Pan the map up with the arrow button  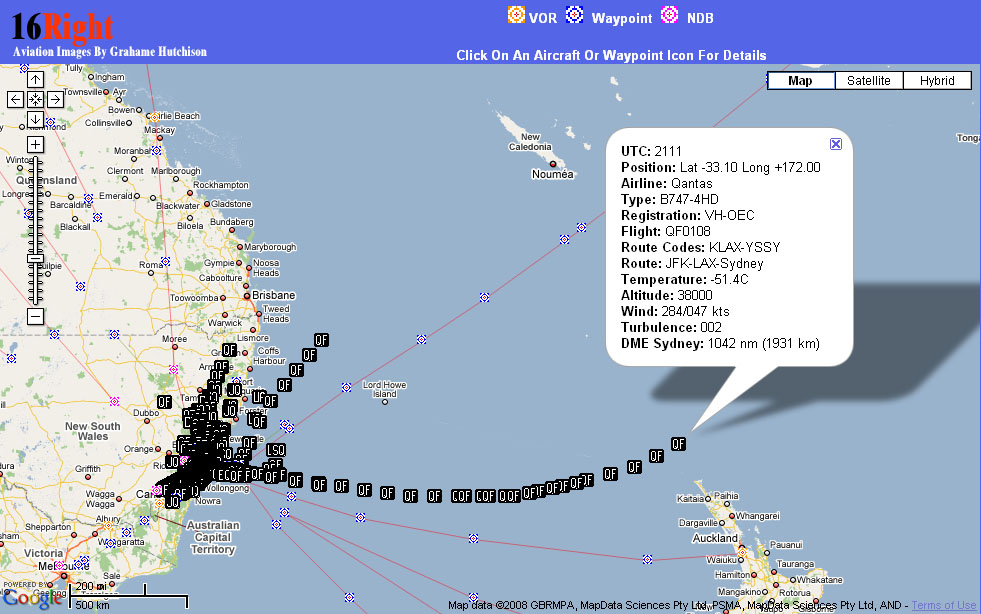[36, 79]
